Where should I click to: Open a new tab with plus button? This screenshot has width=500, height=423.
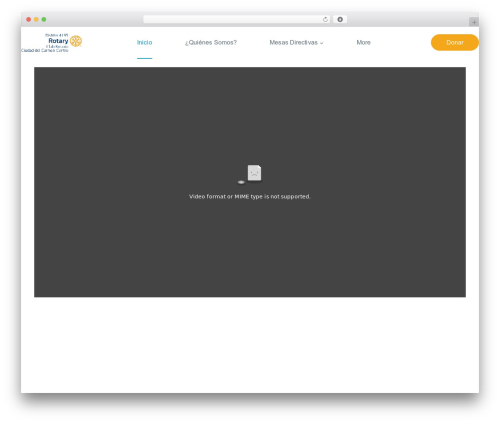click(x=474, y=22)
